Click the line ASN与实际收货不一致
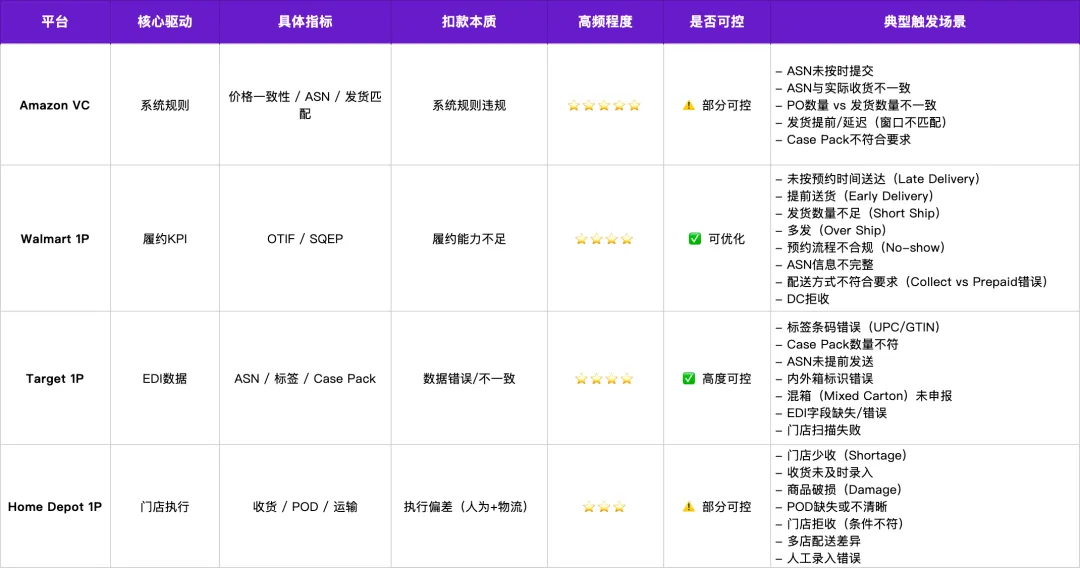This screenshot has width=1080, height=568. click(x=843, y=88)
